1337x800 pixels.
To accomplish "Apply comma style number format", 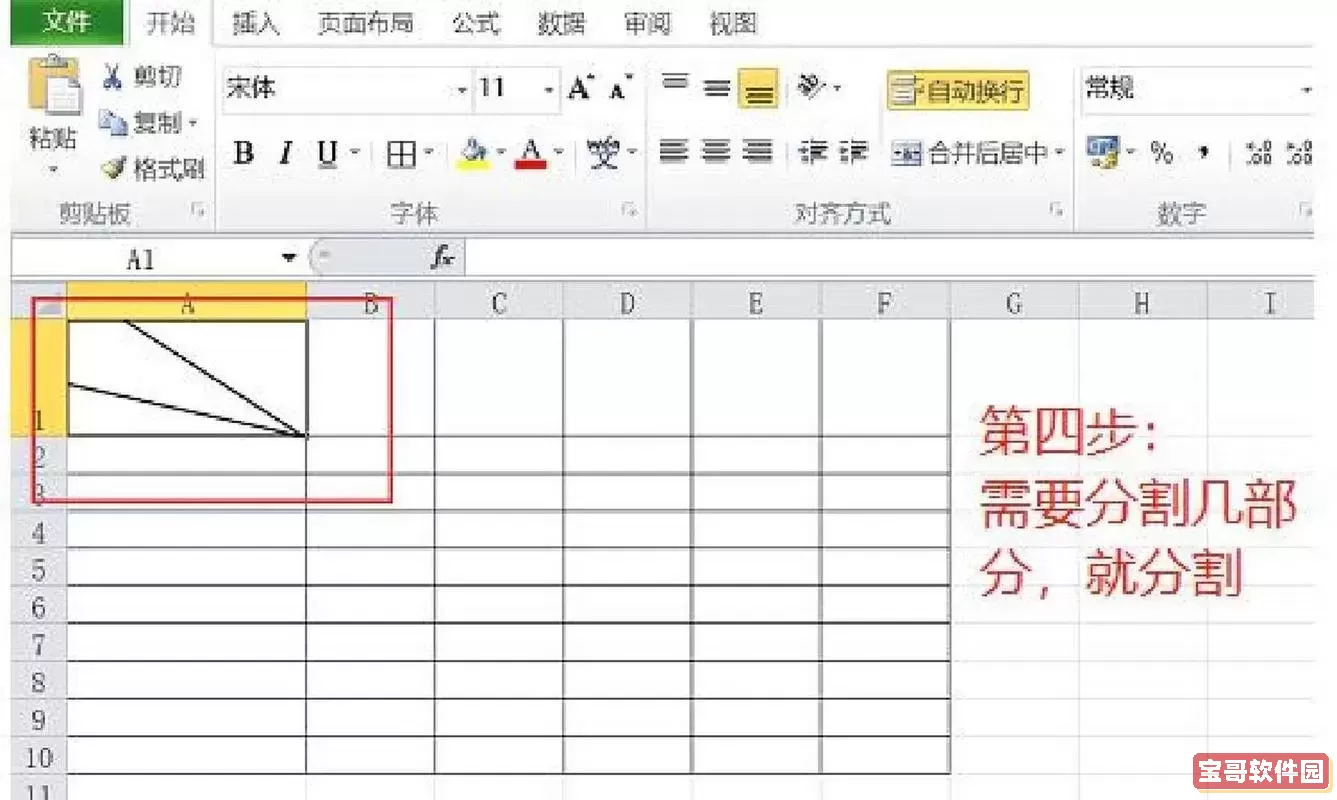I will [x=1203, y=153].
